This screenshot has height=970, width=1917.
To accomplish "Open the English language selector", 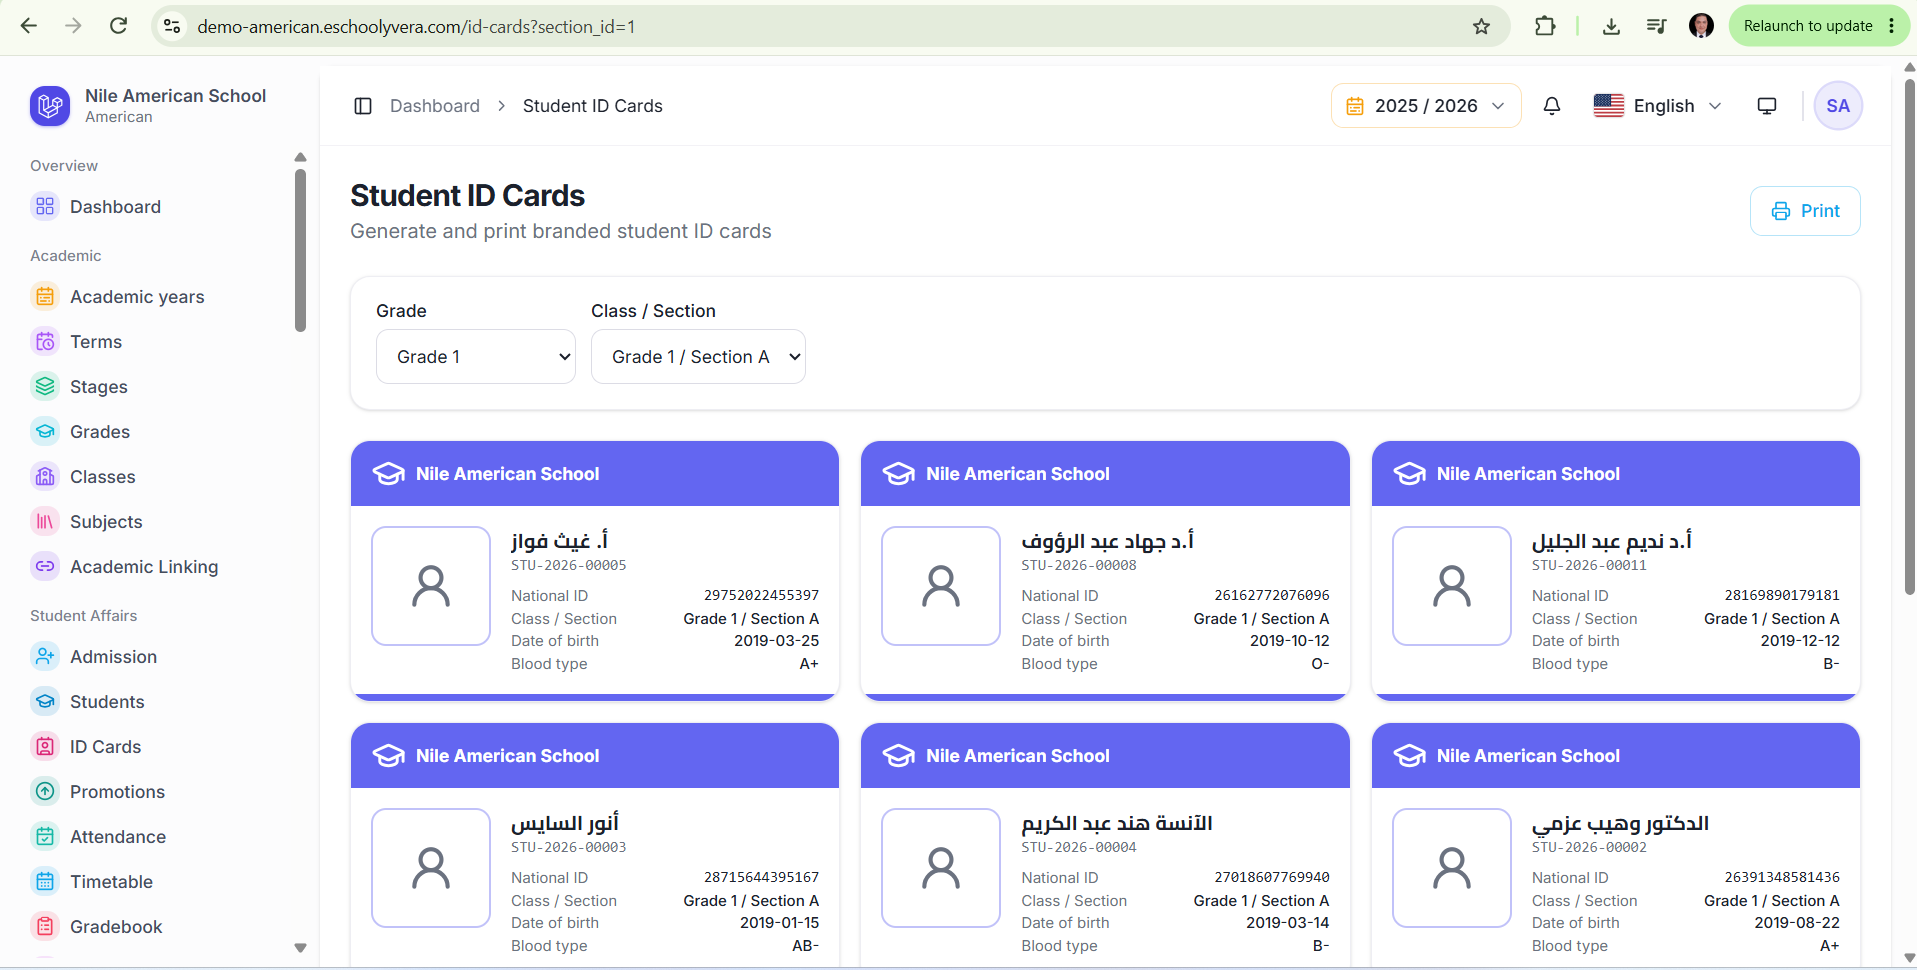I will click(x=1658, y=106).
